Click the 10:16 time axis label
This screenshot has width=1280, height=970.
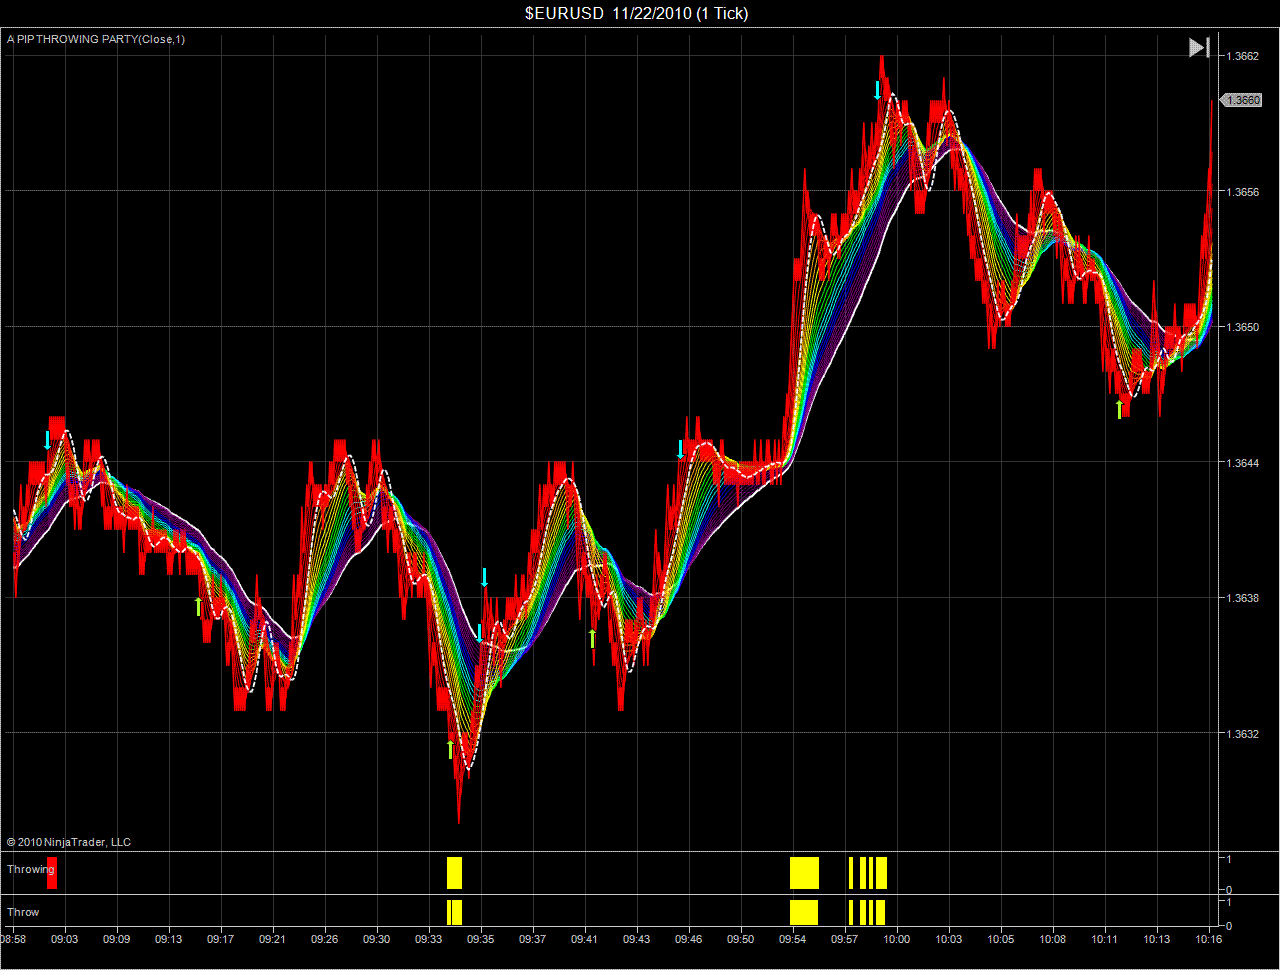click(1209, 939)
